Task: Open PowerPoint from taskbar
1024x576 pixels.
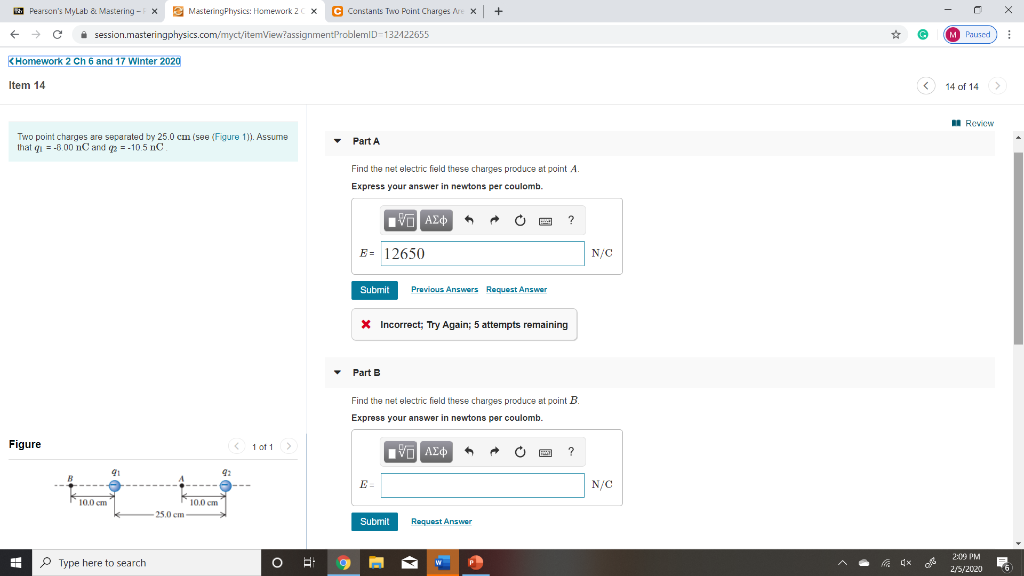Action: 475,562
